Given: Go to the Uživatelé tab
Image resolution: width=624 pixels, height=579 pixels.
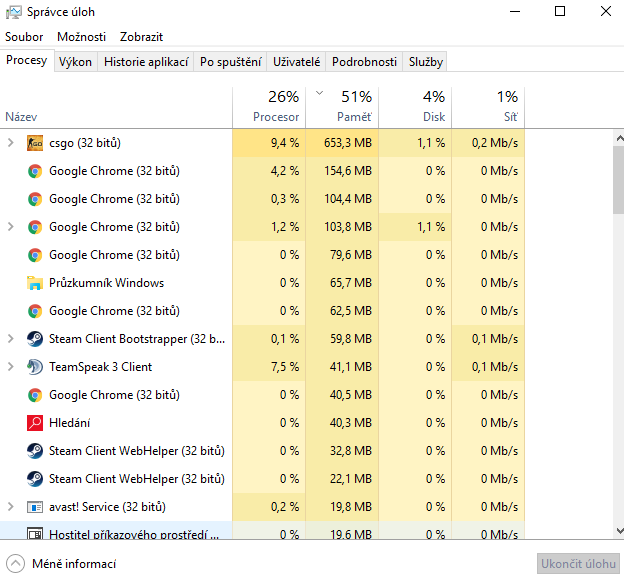Looking at the screenshot, I should (x=296, y=62).
